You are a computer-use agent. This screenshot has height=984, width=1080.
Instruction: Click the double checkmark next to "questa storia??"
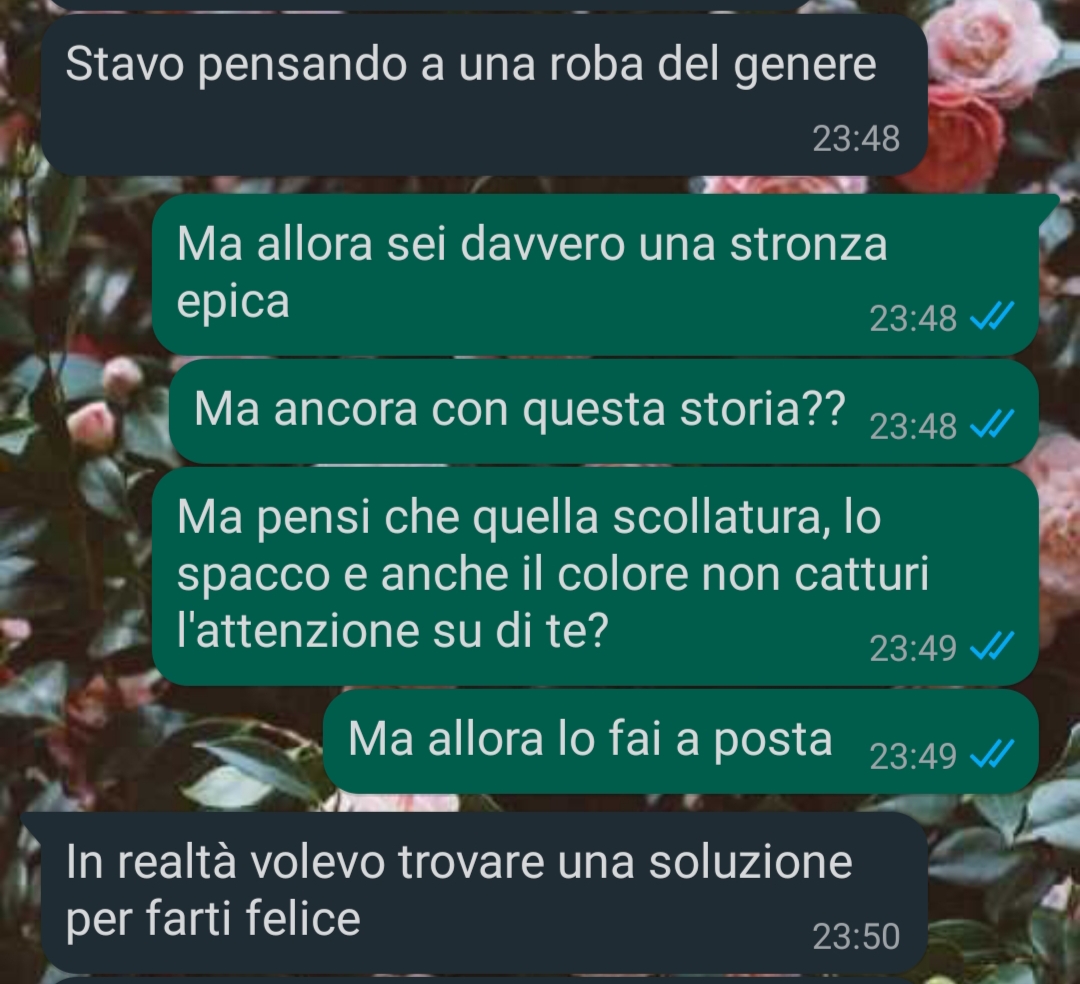[992, 424]
